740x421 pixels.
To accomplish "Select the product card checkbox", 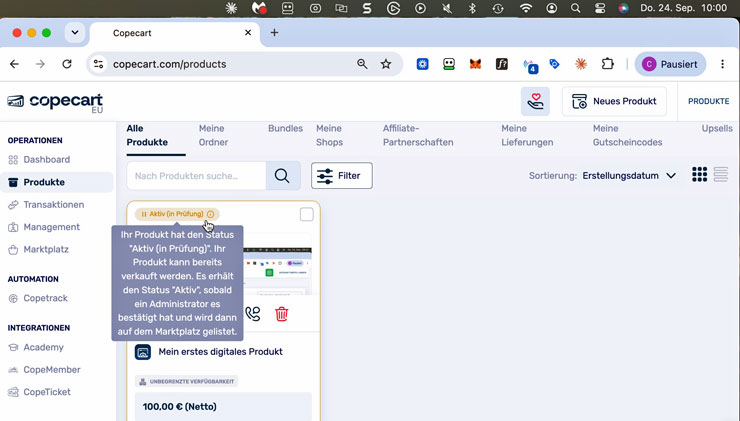I will point(307,214).
